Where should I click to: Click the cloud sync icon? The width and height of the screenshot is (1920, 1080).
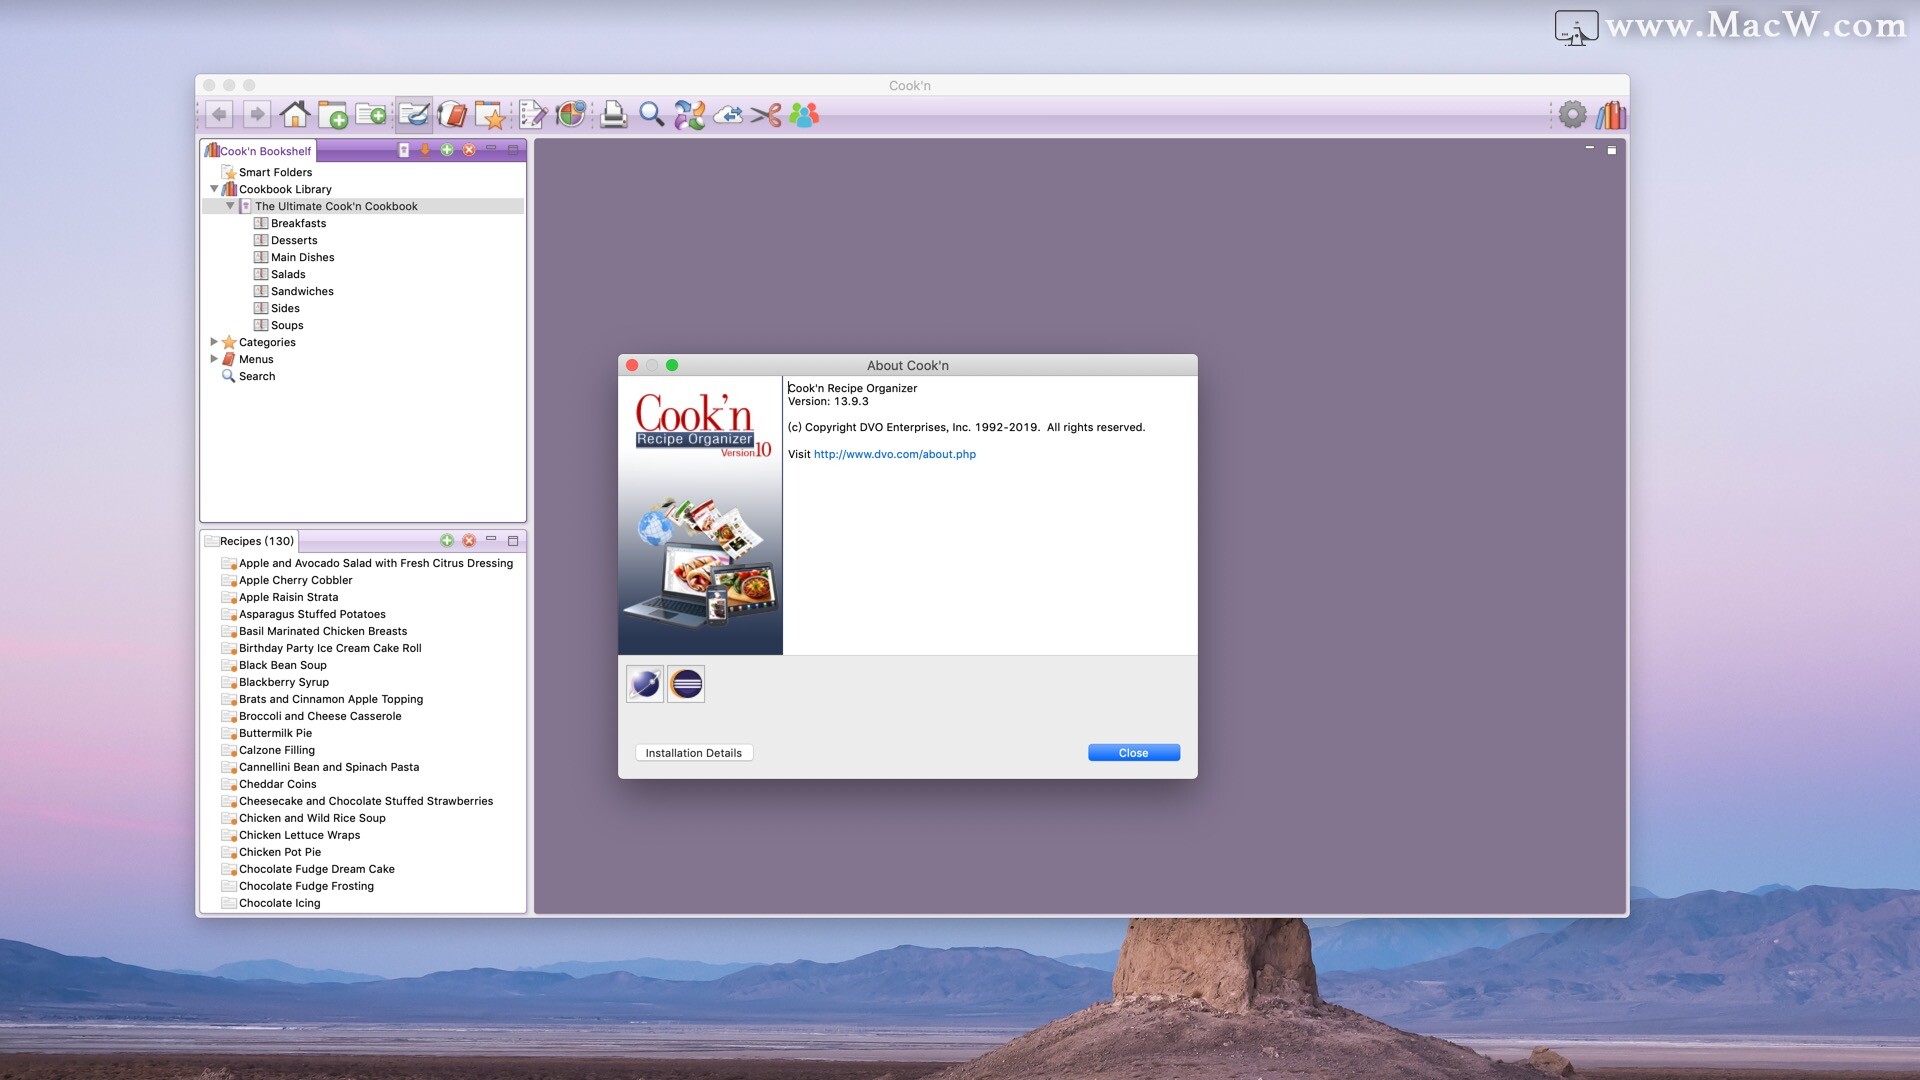(x=728, y=115)
